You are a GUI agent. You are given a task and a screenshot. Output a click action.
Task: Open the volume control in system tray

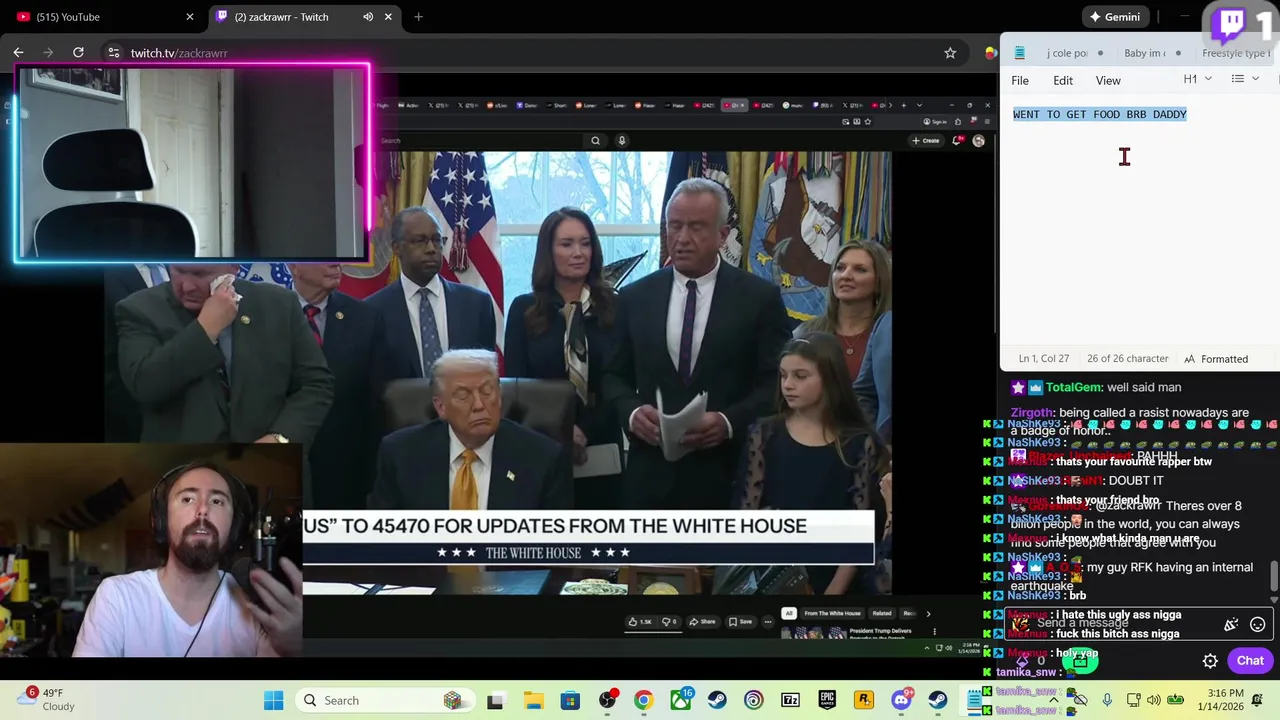tap(1154, 700)
